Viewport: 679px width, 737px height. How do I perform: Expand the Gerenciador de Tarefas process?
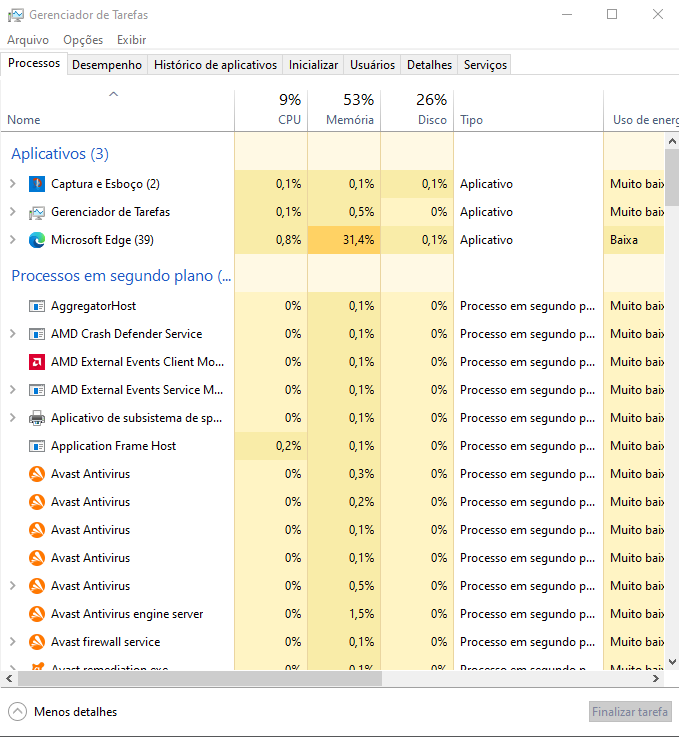point(13,212)
